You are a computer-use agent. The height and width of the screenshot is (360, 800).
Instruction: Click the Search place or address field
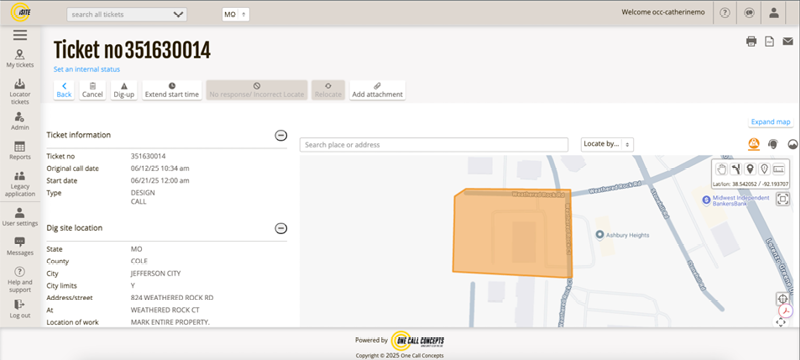coord(434,145)
